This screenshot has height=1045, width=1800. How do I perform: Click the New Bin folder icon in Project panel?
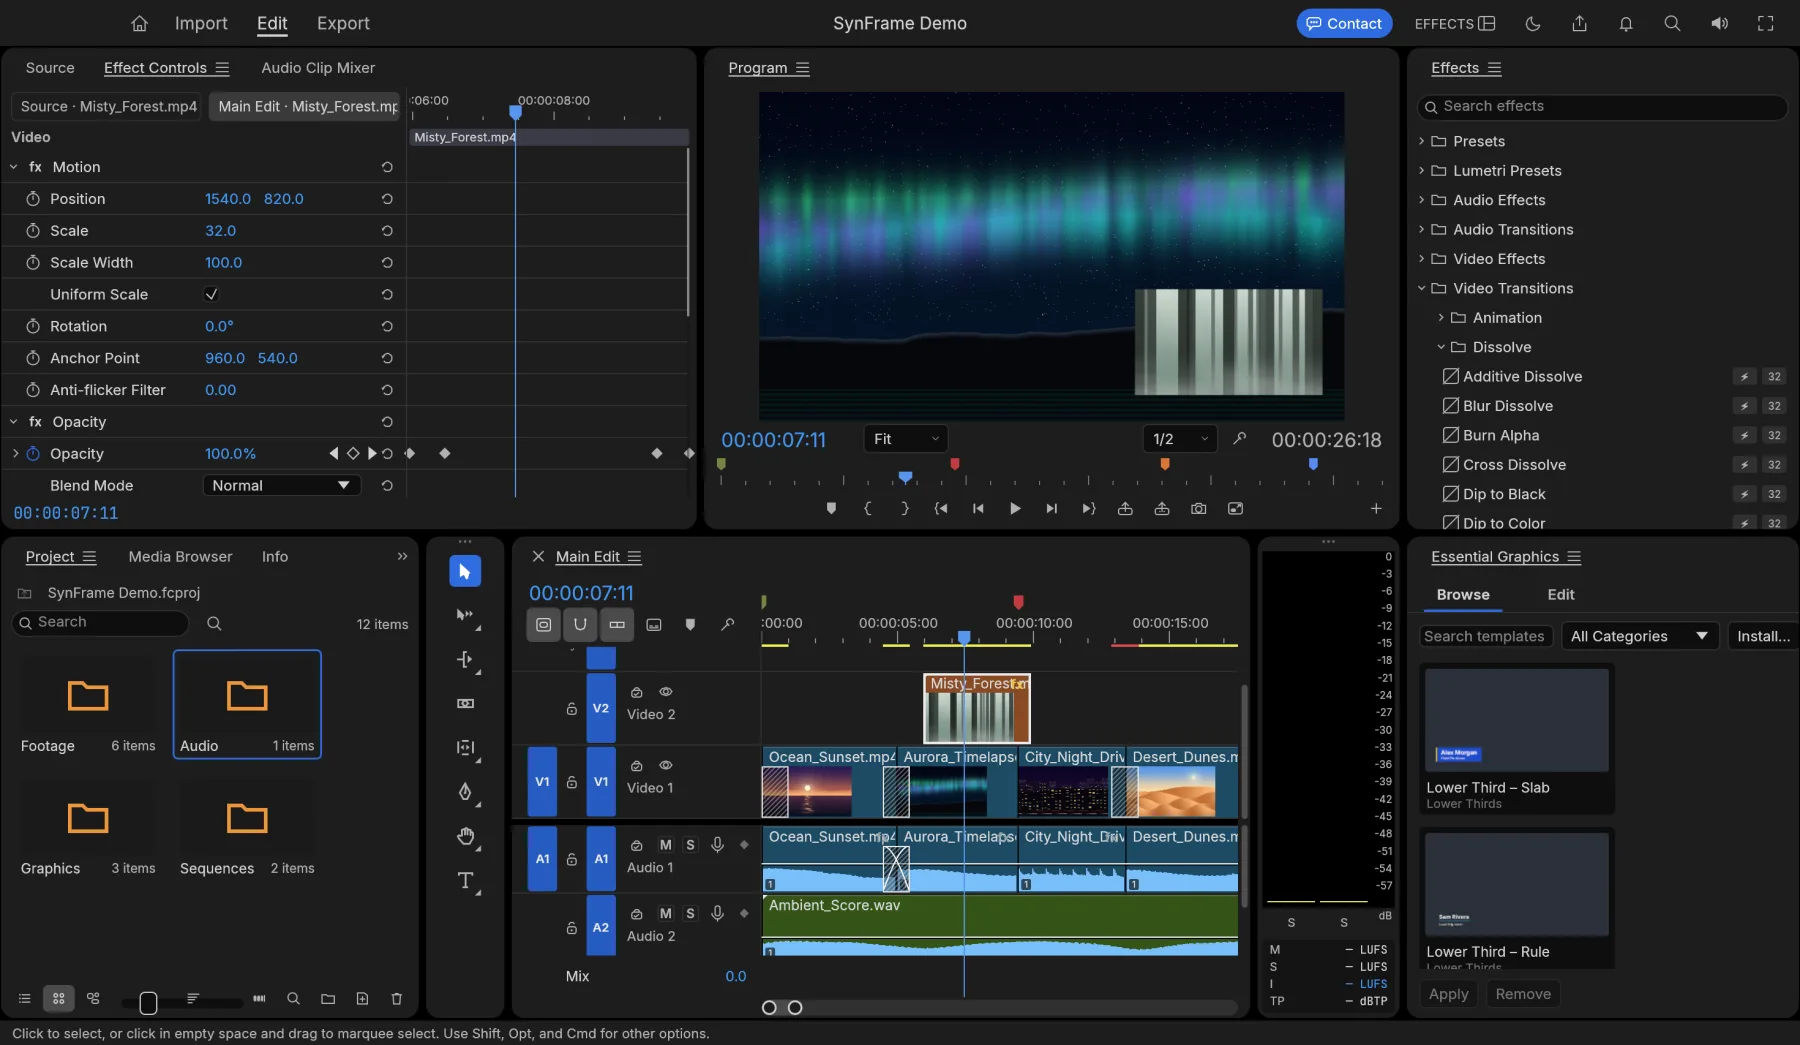point(328,998)
